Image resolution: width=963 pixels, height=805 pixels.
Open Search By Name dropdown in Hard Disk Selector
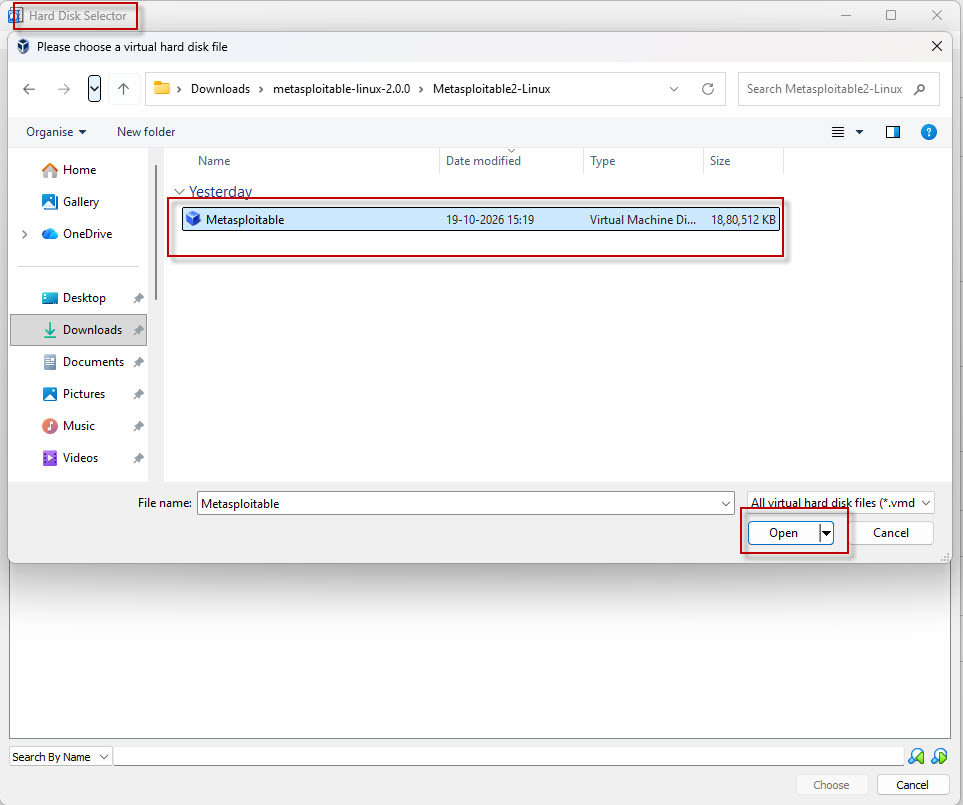[60, 757]
